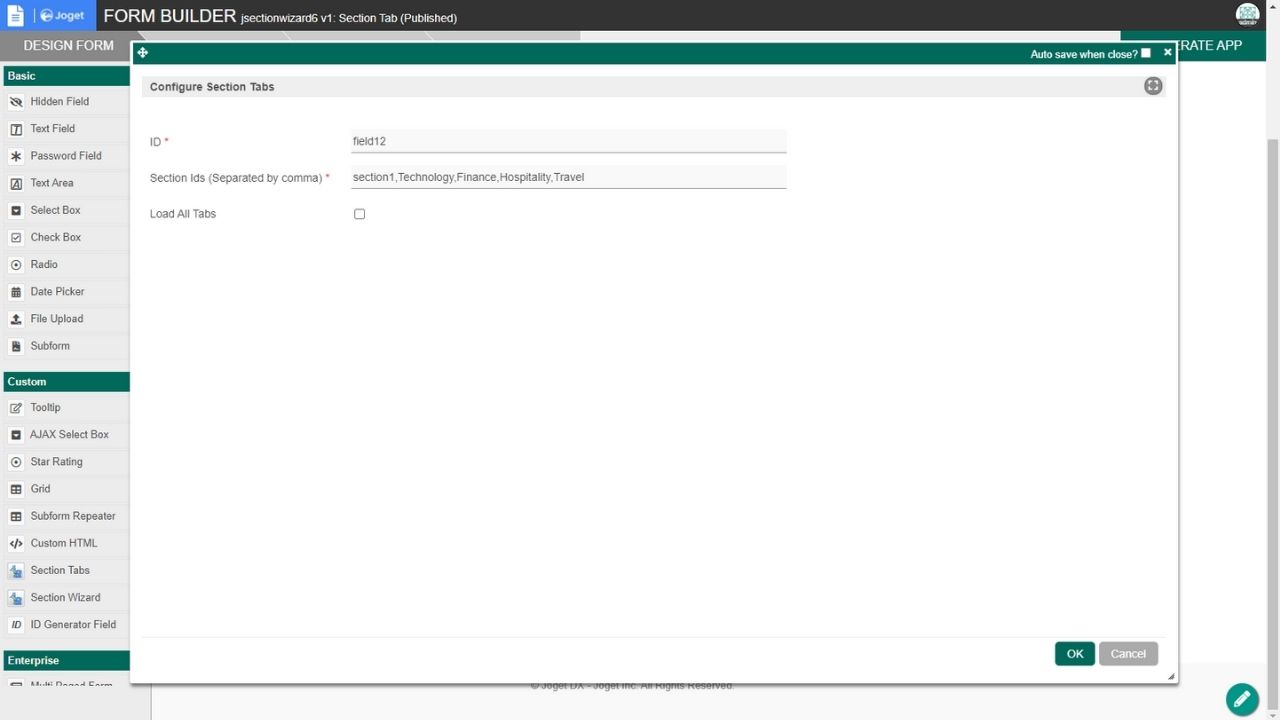This screenshot has height=720, width=1280.
Task: Select Section Wizard in the palette
Action: point(65,598)
